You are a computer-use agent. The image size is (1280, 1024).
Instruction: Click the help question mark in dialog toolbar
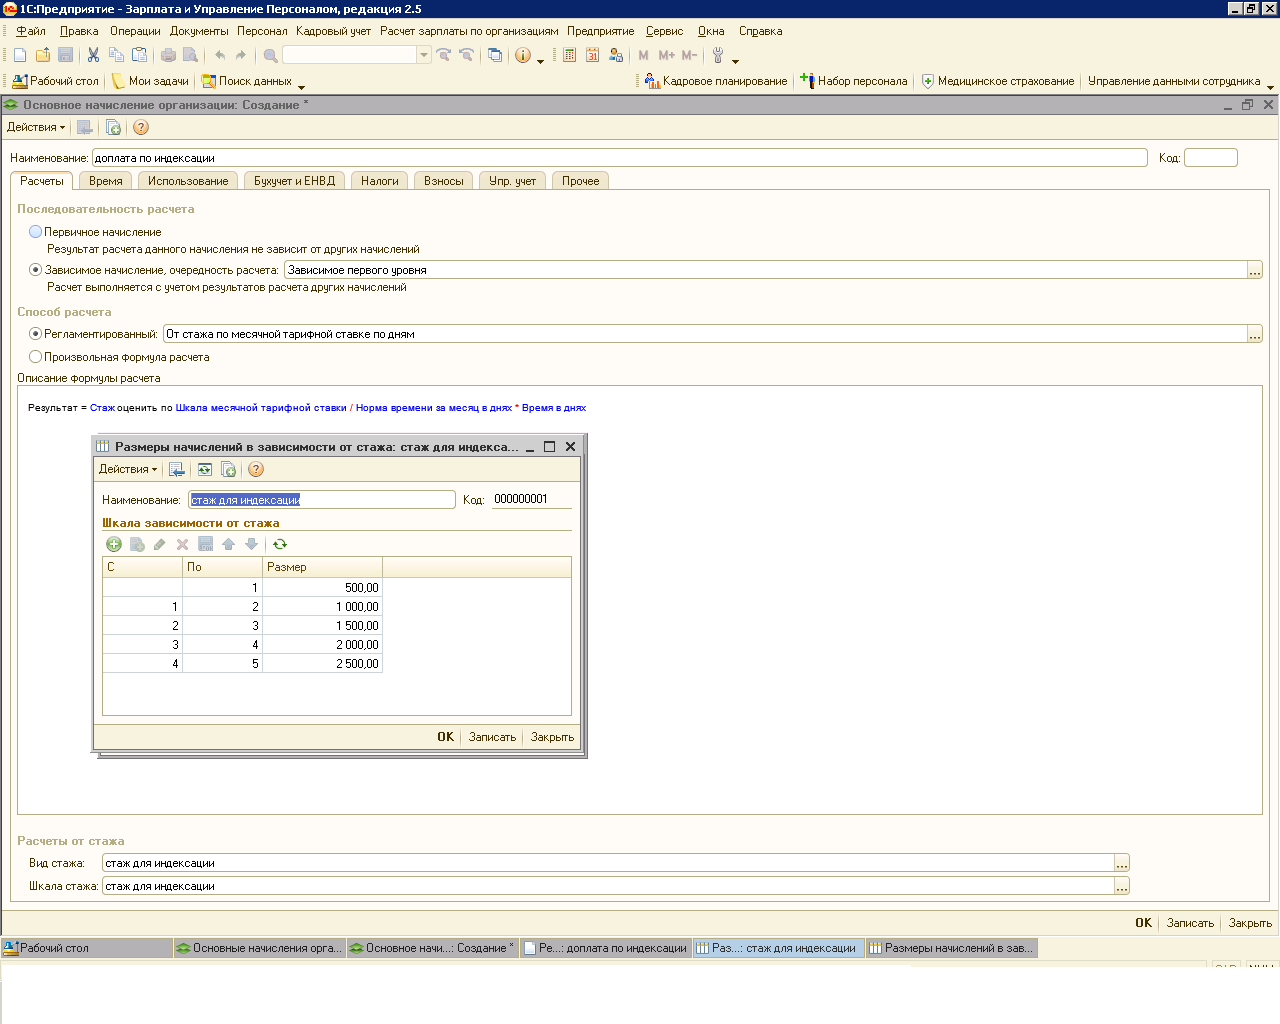click(256, 469)
